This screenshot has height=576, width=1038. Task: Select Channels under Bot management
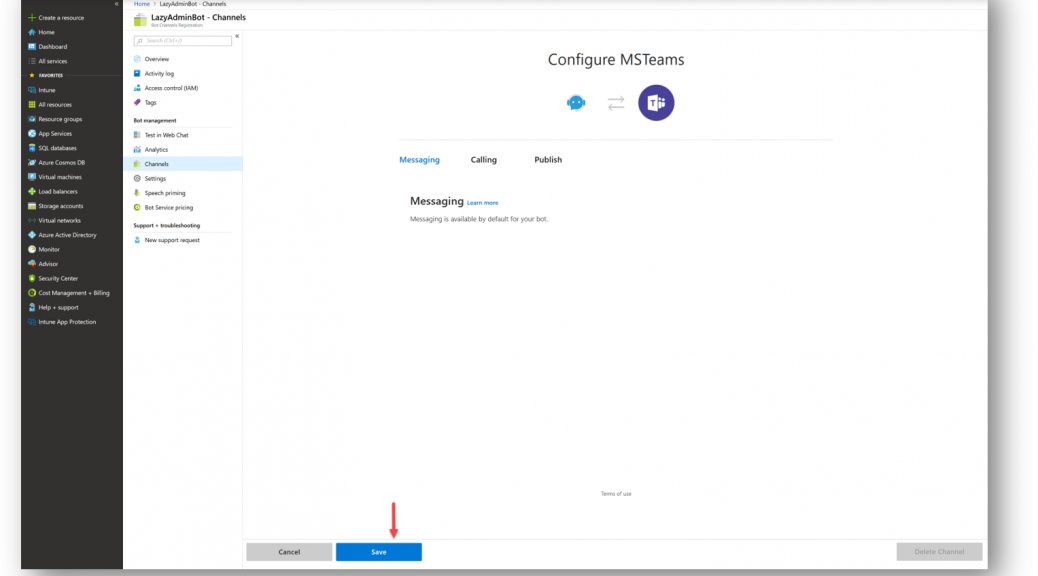point(183,164)
